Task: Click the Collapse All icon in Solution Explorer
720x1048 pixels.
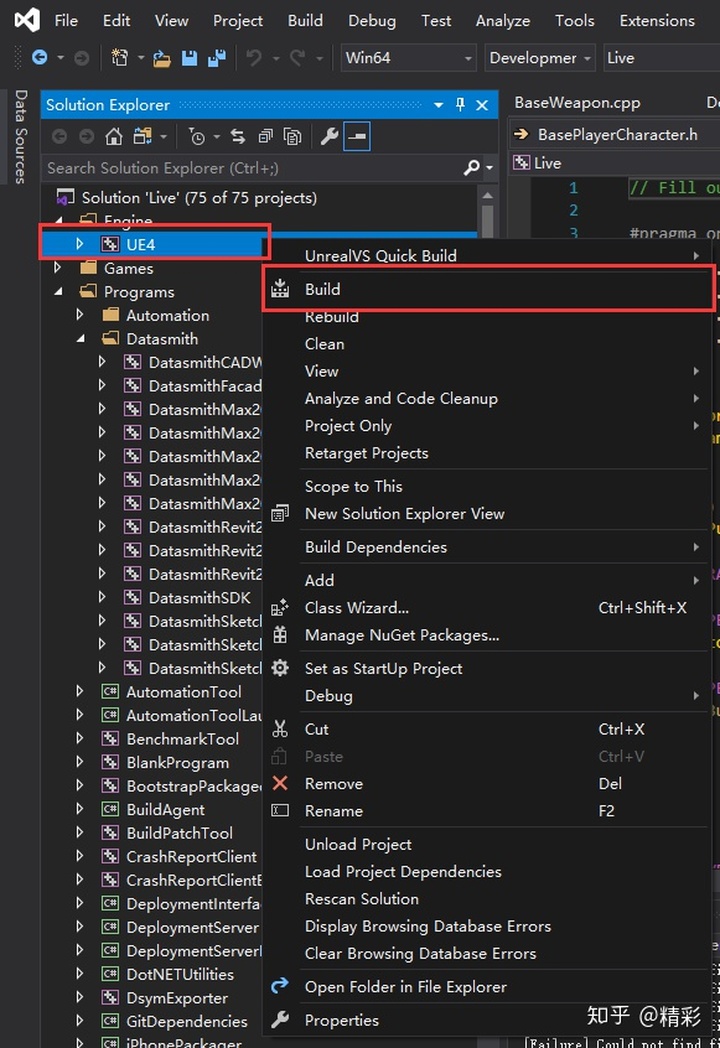Action: 265,136
